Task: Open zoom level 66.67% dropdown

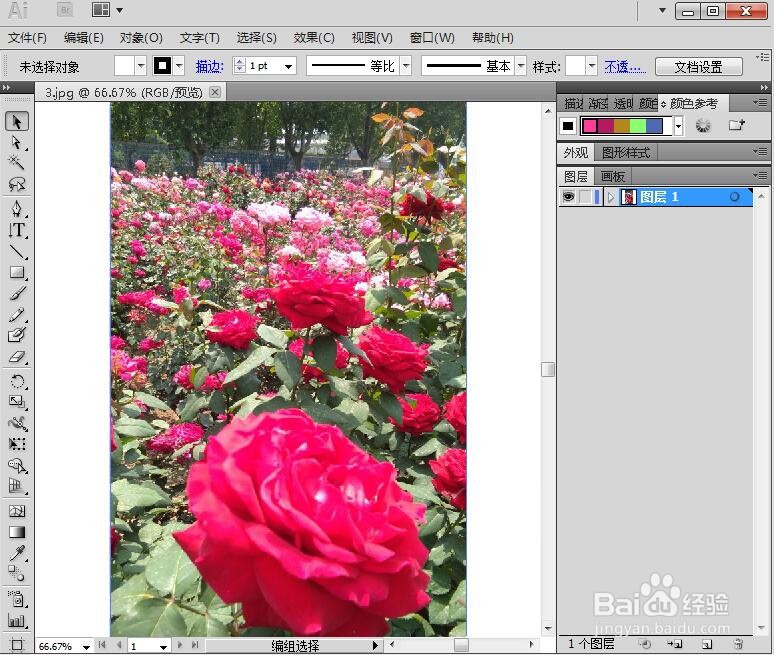Action: (x=86, y=646)
